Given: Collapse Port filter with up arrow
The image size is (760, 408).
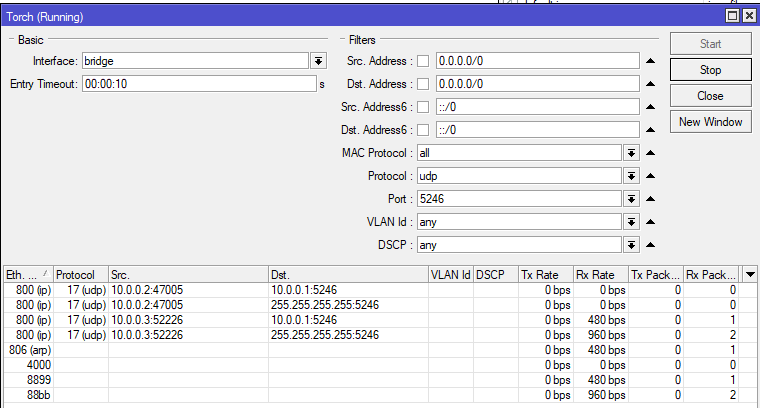Looking at the screenshot, I should (x=651, y=199).
